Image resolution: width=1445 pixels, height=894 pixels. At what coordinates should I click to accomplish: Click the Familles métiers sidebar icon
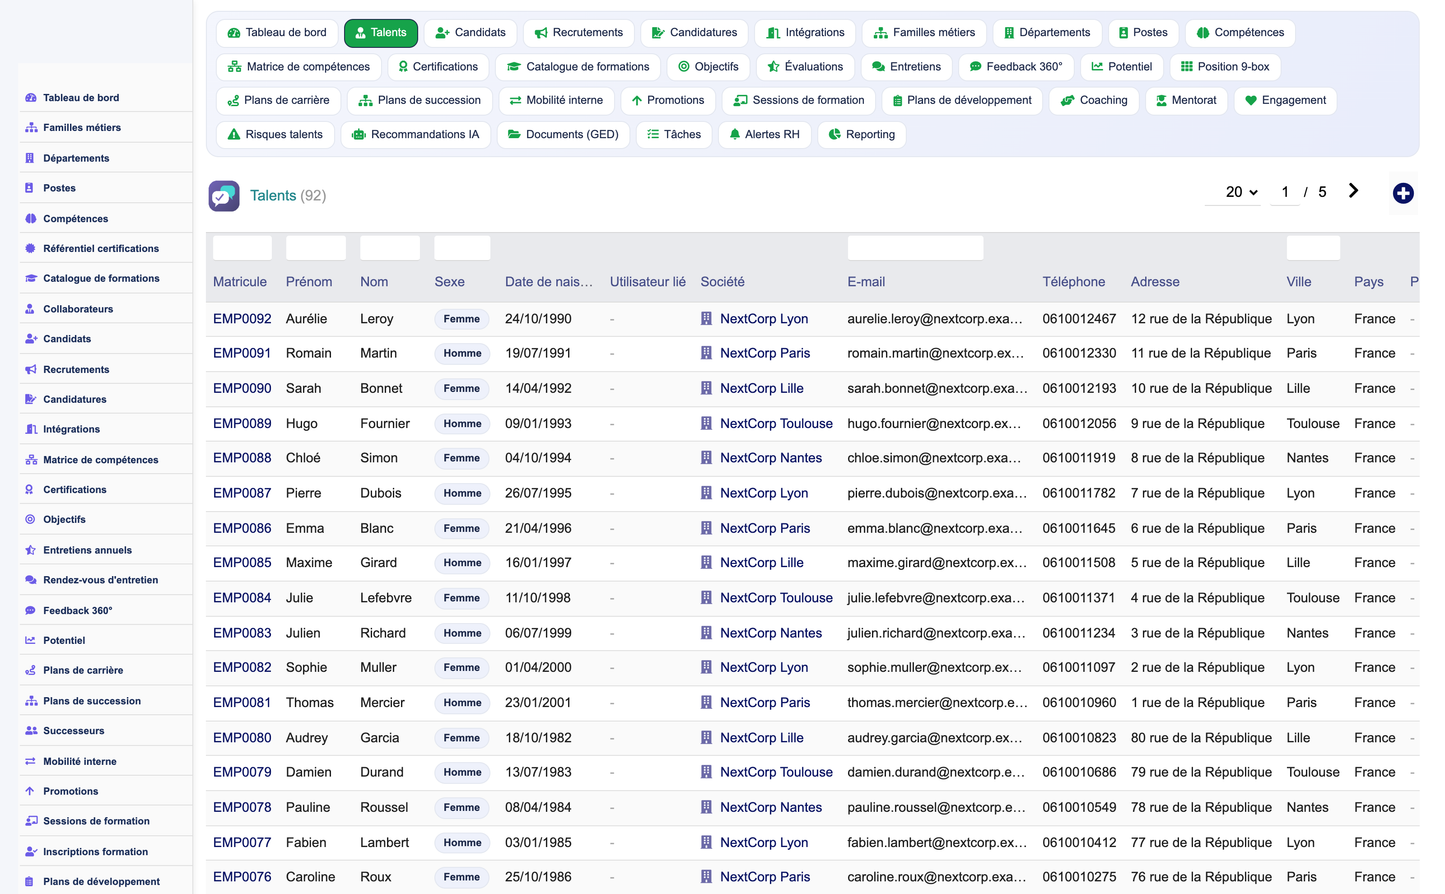[31, 127]
